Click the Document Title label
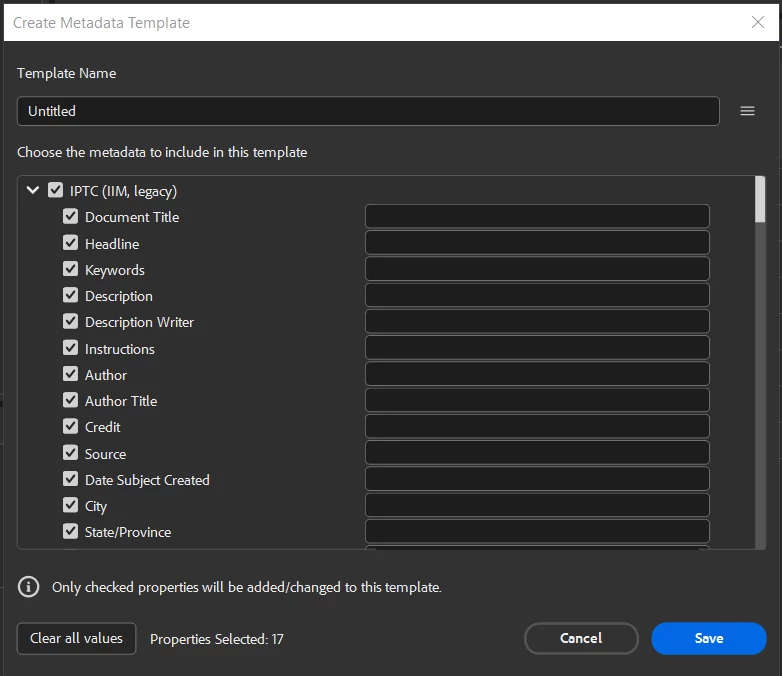 click(x=132, y=217)
